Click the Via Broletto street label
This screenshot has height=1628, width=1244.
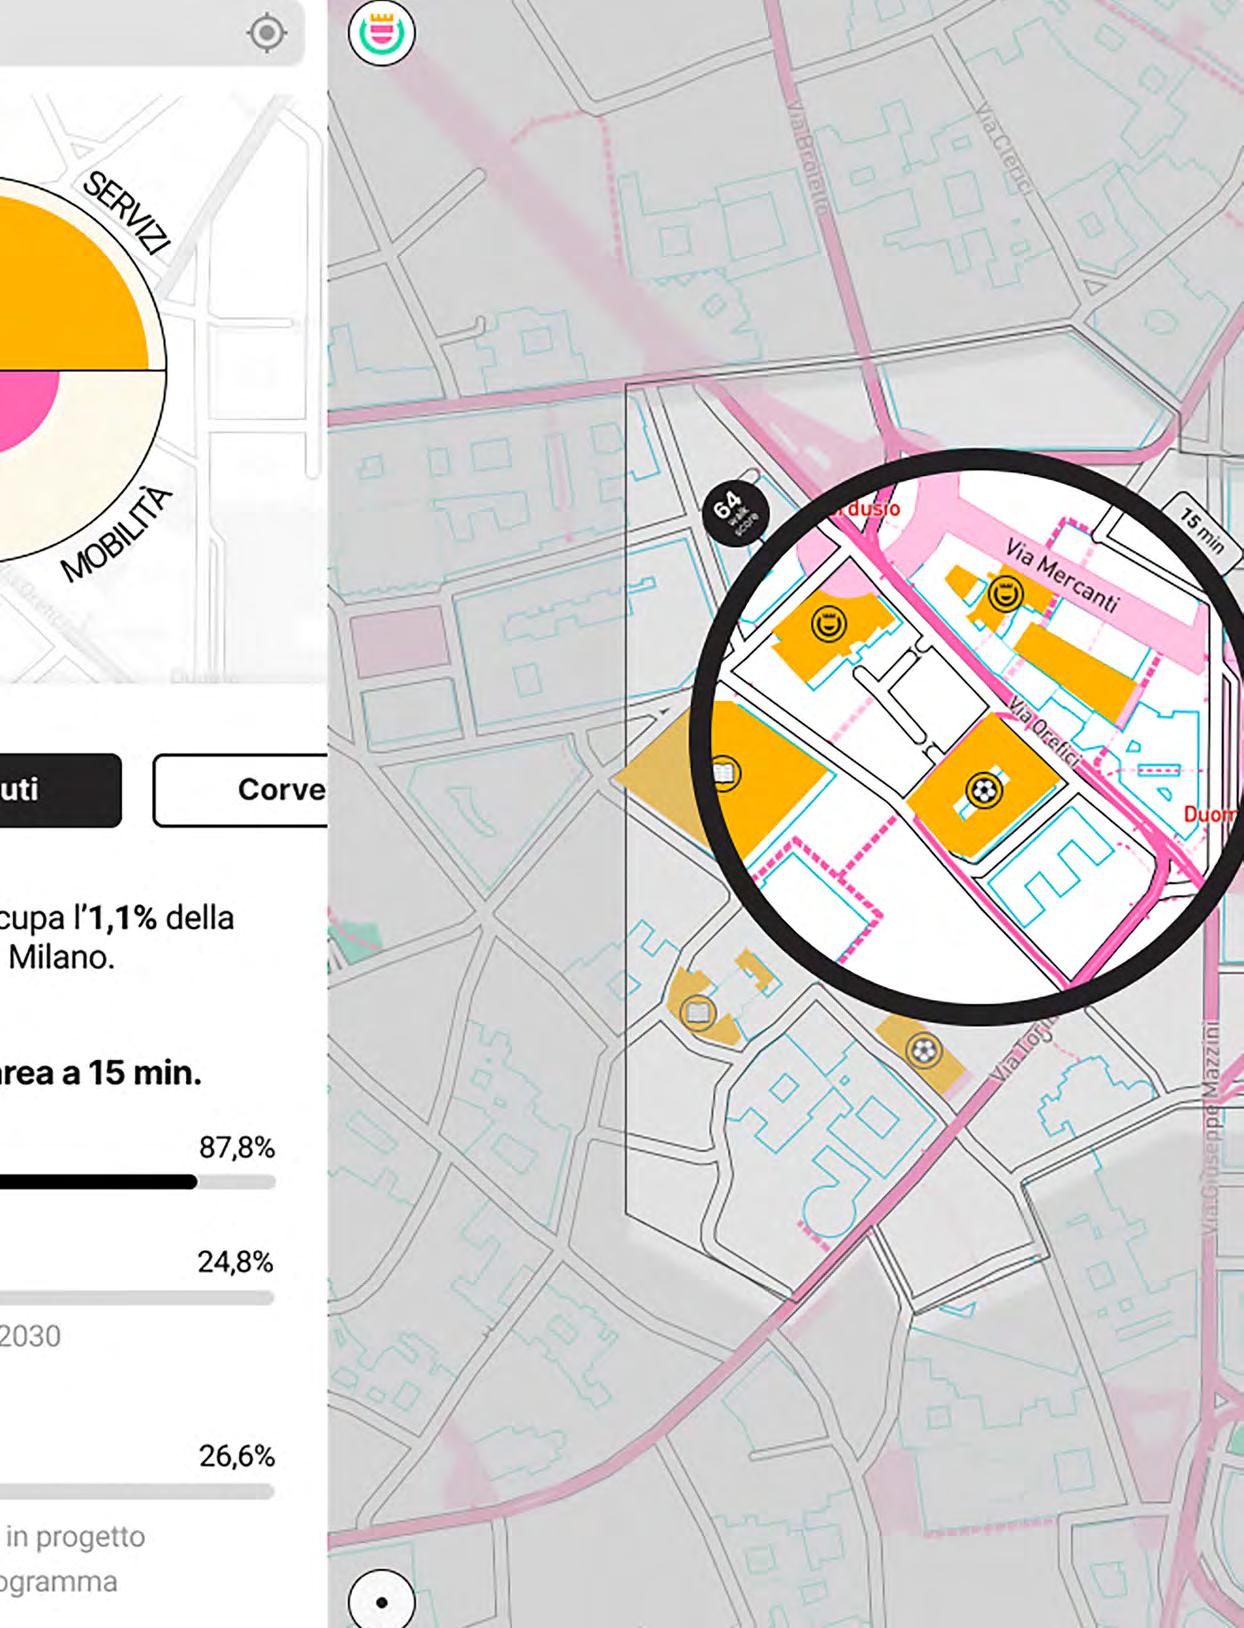pyautogui.click(x=810, y=156)
